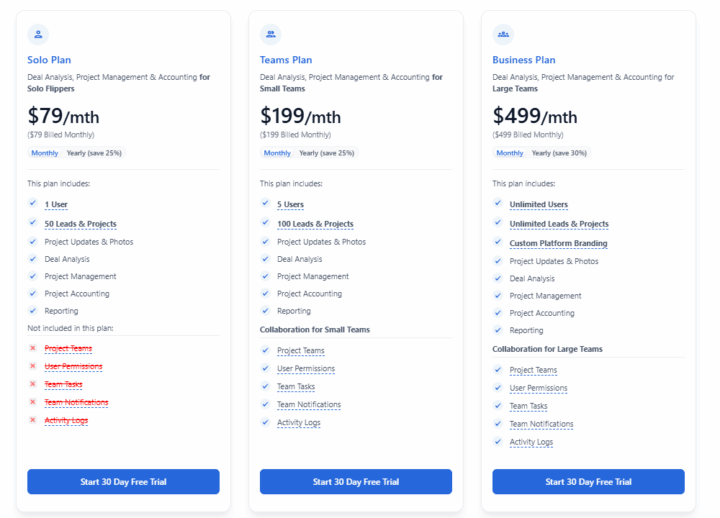Click the User Permissions feature in Teams Plan

306,369
